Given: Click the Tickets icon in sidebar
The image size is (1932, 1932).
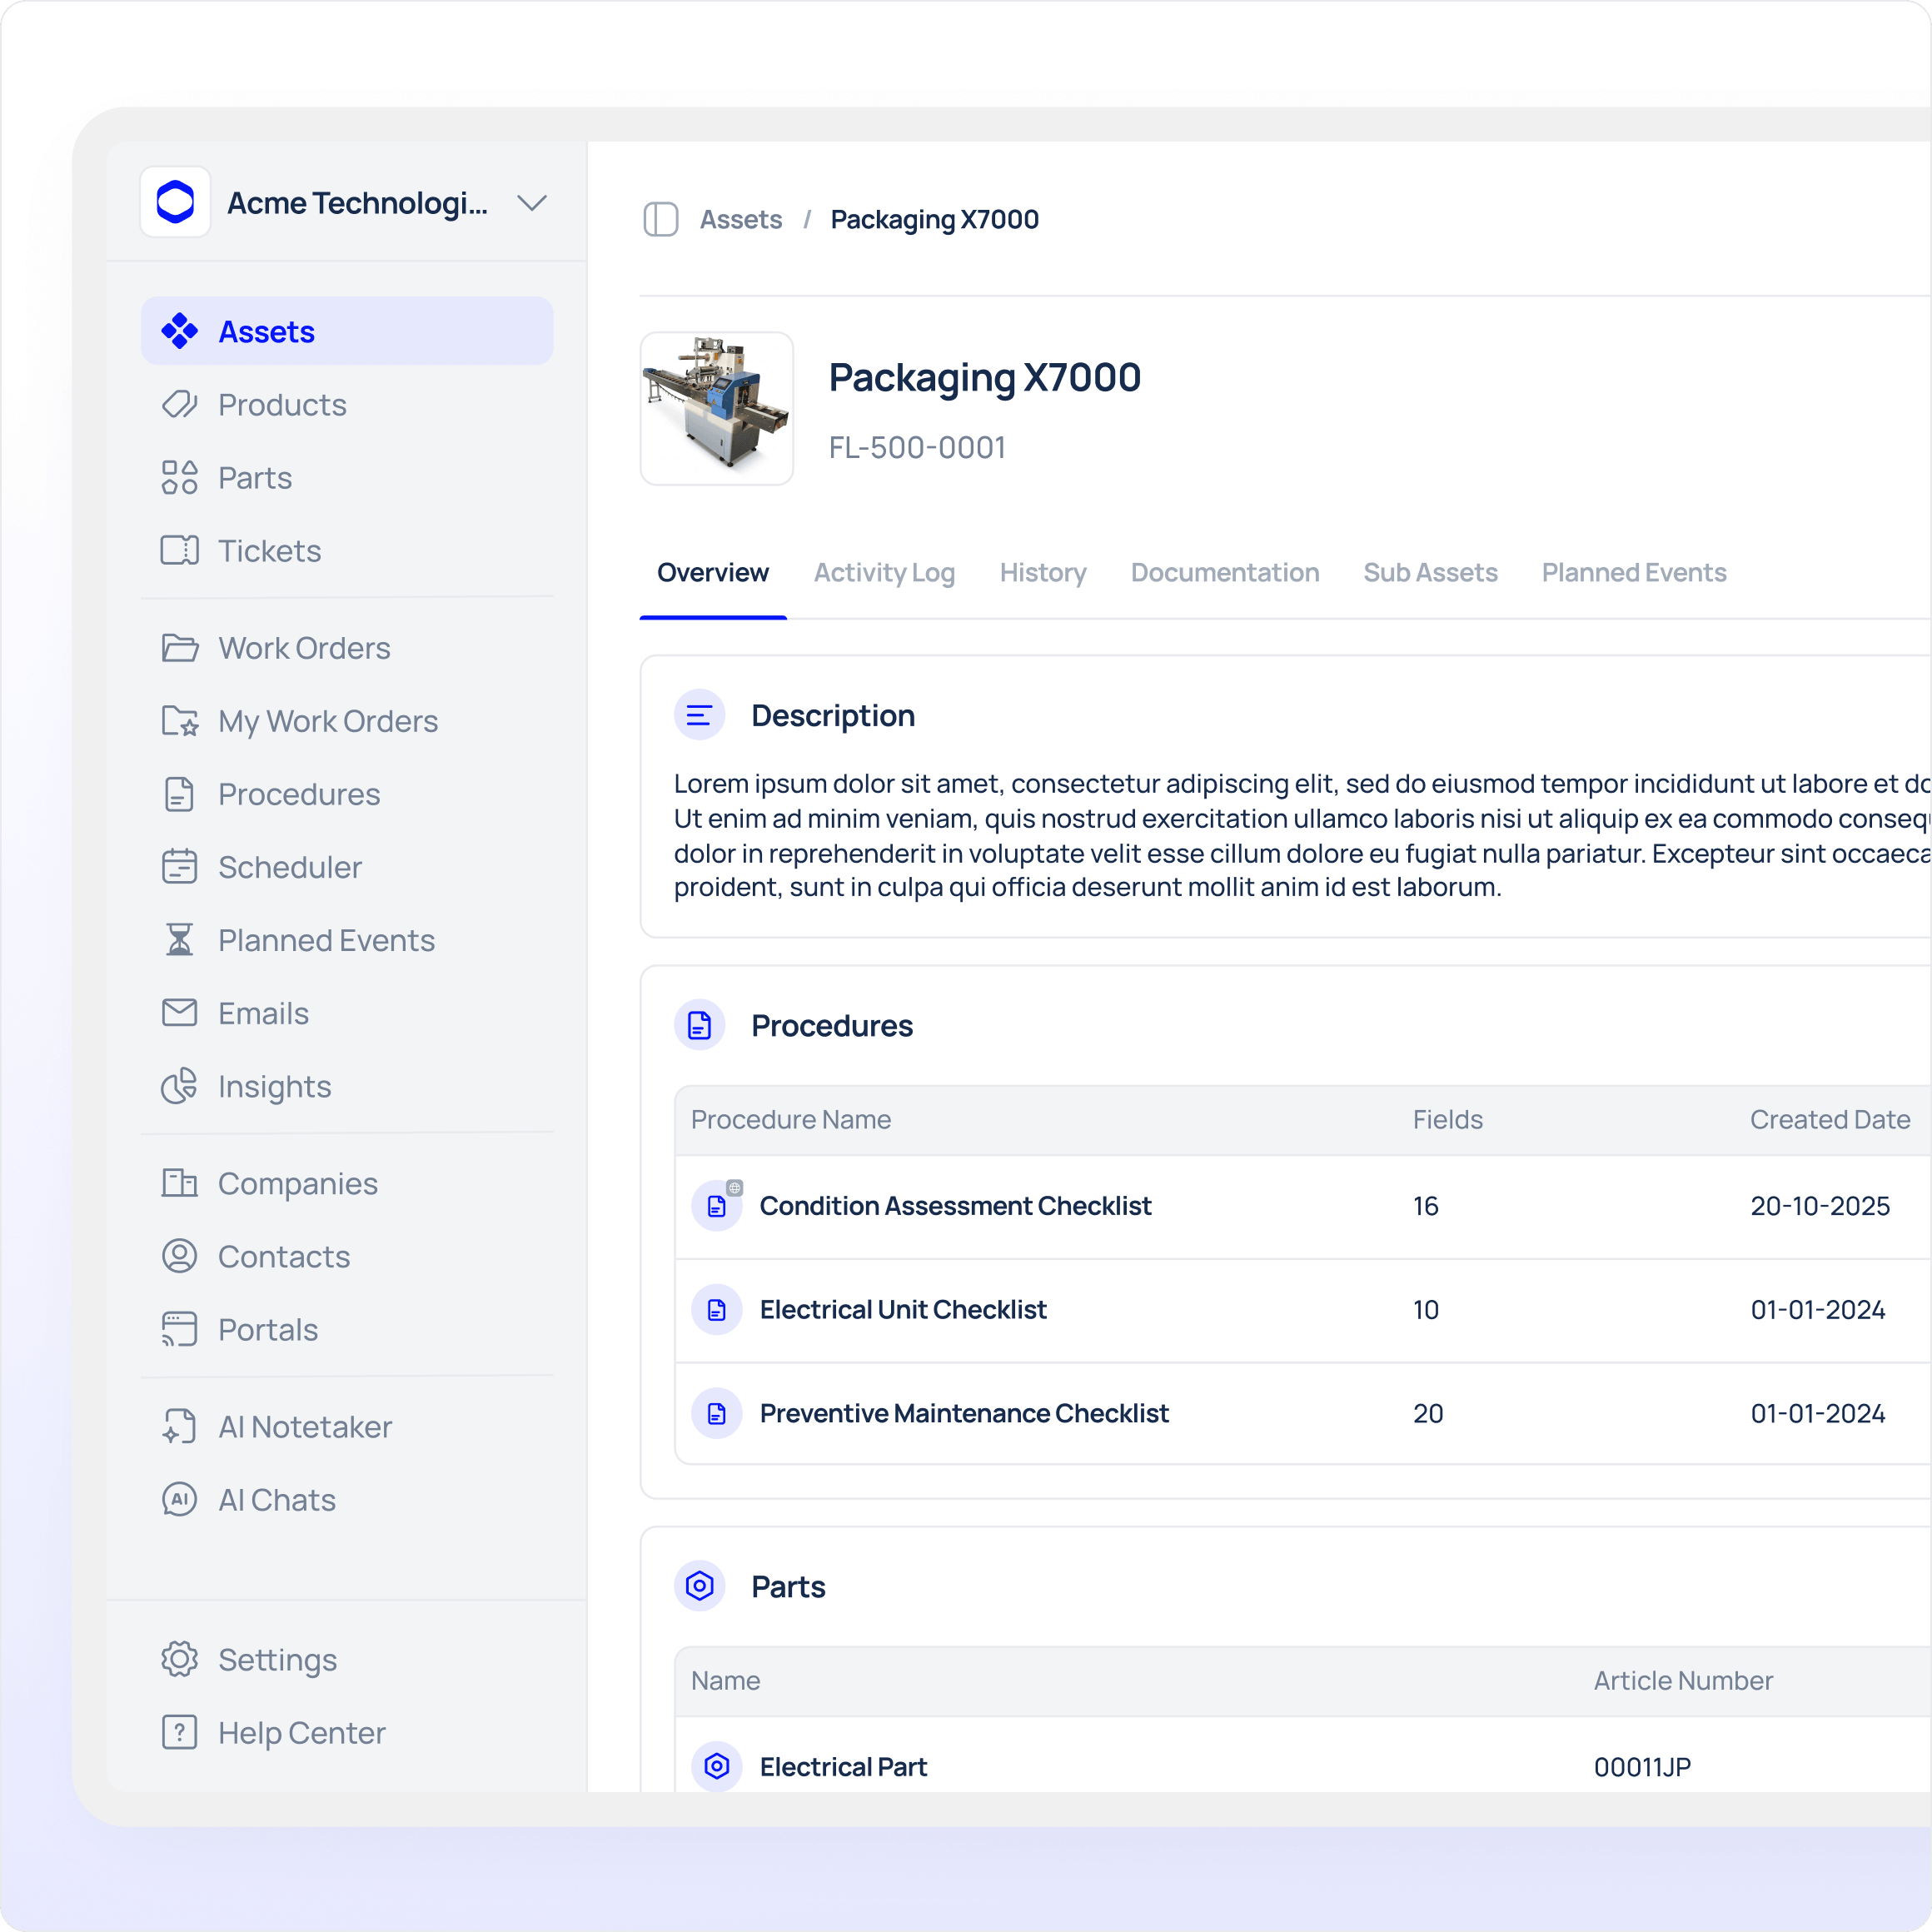Looking at the screenshot, I should click(179, 551).
